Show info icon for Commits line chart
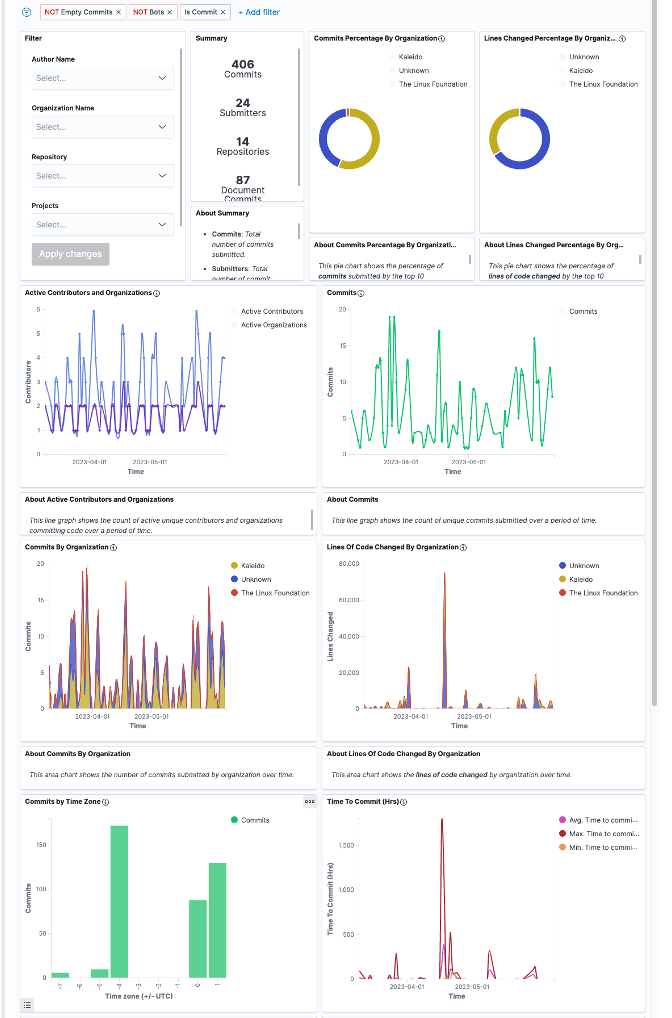Screen dimensions: 672x1018 point(361,293)
